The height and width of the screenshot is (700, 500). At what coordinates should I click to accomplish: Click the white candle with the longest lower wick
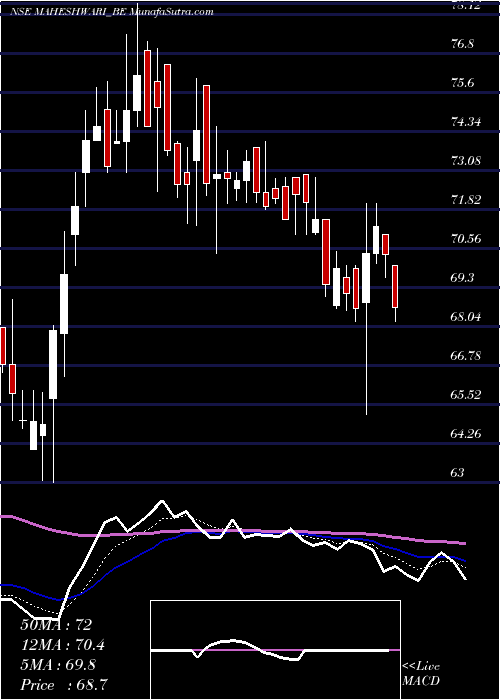[x=367, y=278]
